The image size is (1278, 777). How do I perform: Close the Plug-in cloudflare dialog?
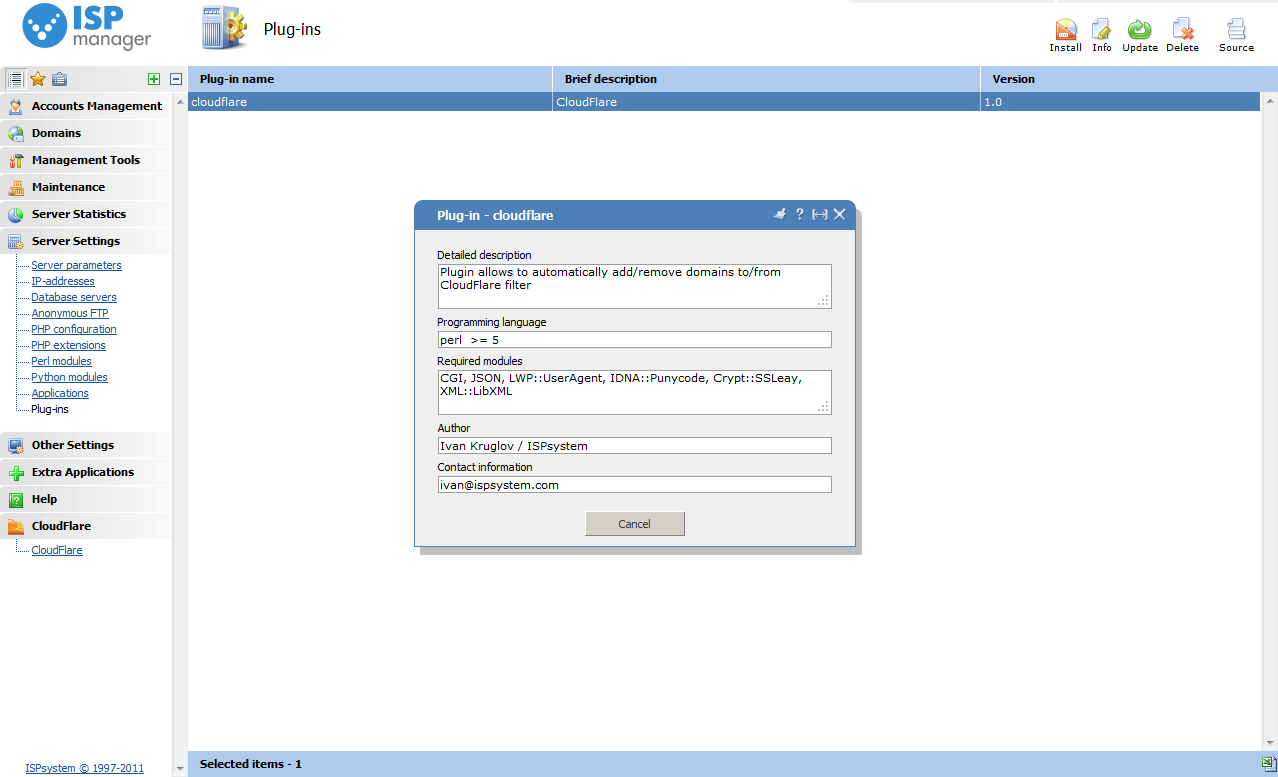(840, 214)
